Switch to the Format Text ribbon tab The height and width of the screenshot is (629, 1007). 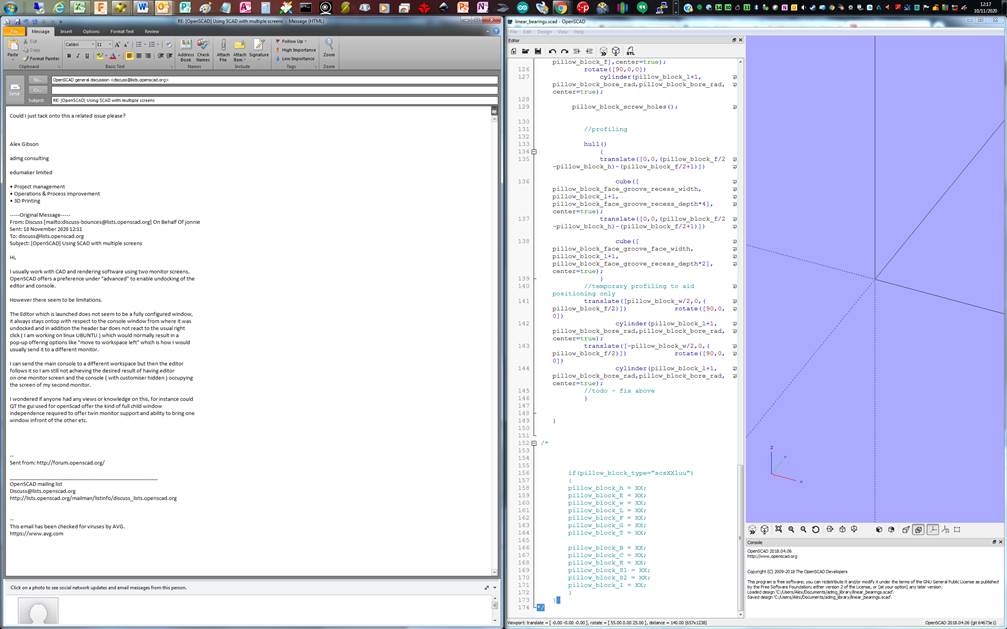click(122, 31)
